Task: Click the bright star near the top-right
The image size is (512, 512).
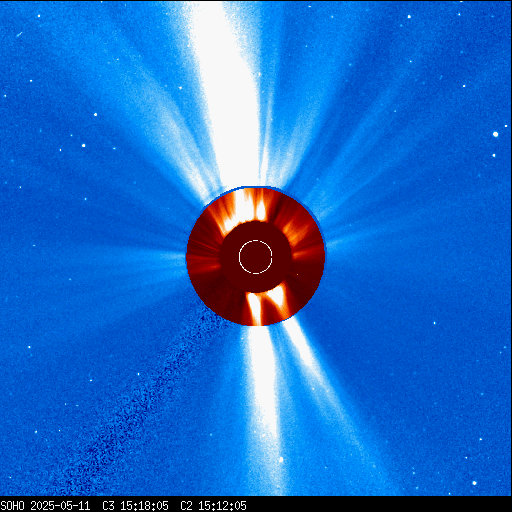Action: (409, 16)
